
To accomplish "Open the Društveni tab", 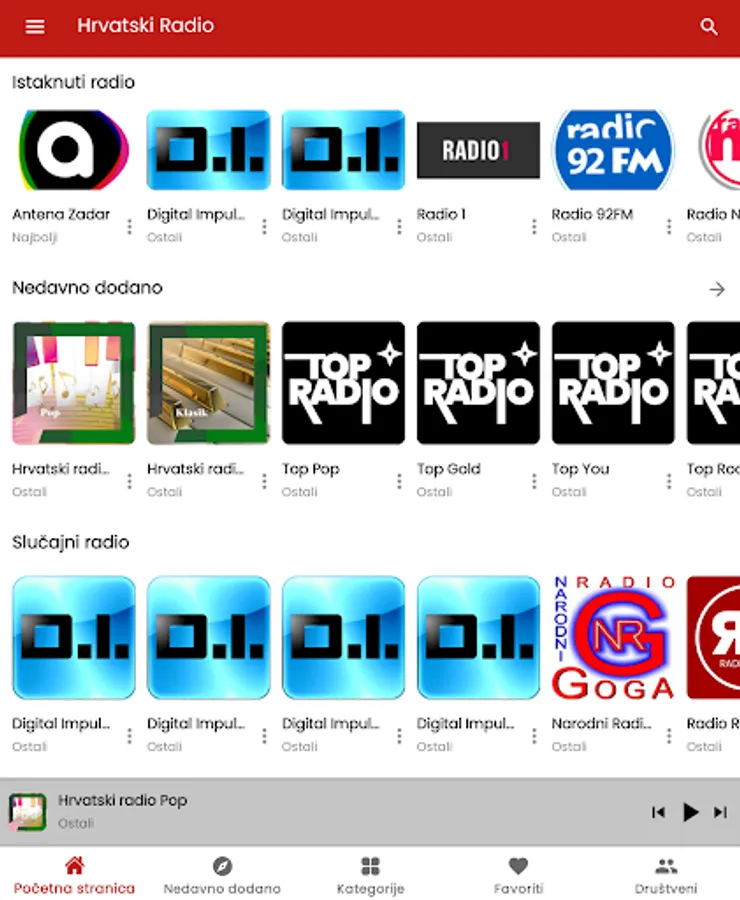I will click(666, 876).
